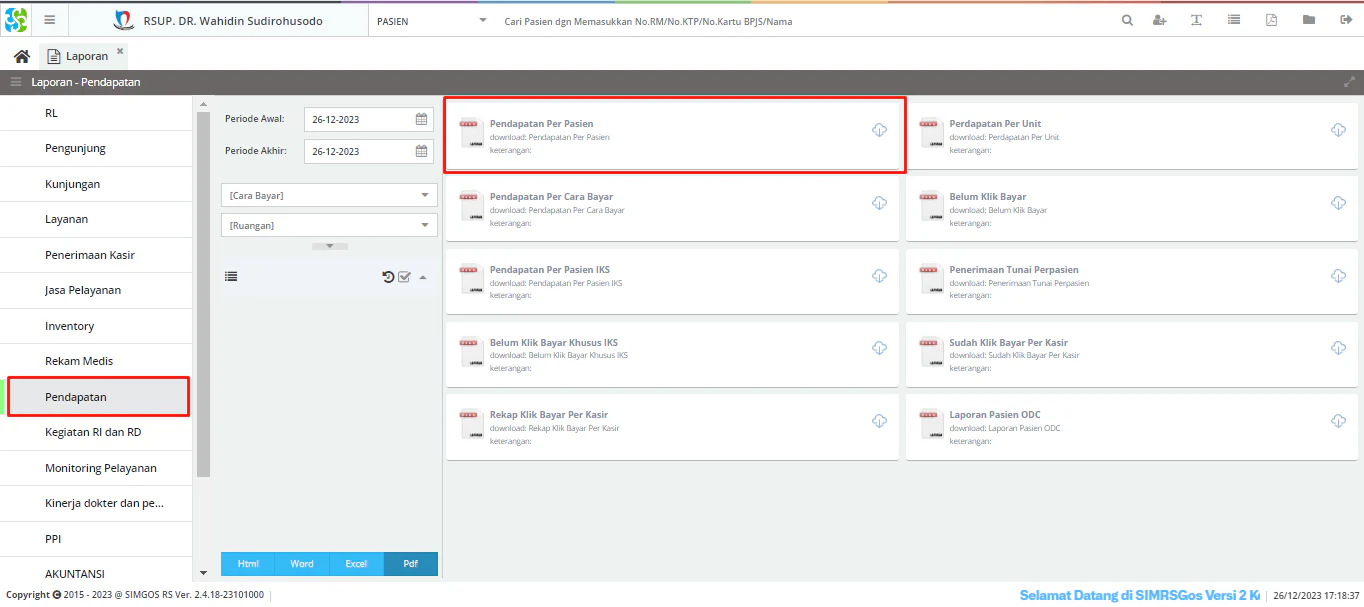Download Pendapatan Per Cara Bayar via cloud icon
Viewport: 1364px width, 607px height.
879,203
